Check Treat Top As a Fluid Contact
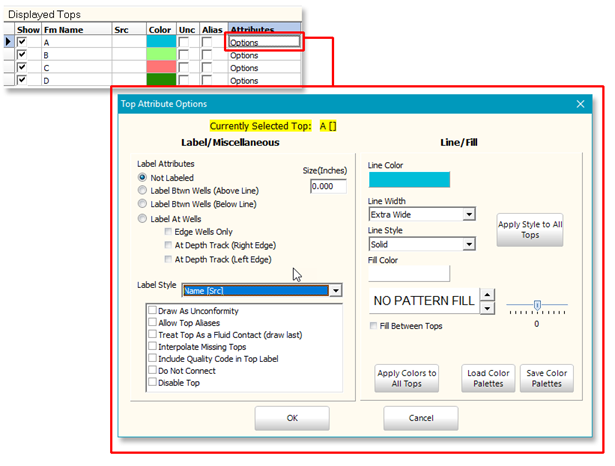The height and width of the screenshot is (466, 615). (x=153, y=335)
